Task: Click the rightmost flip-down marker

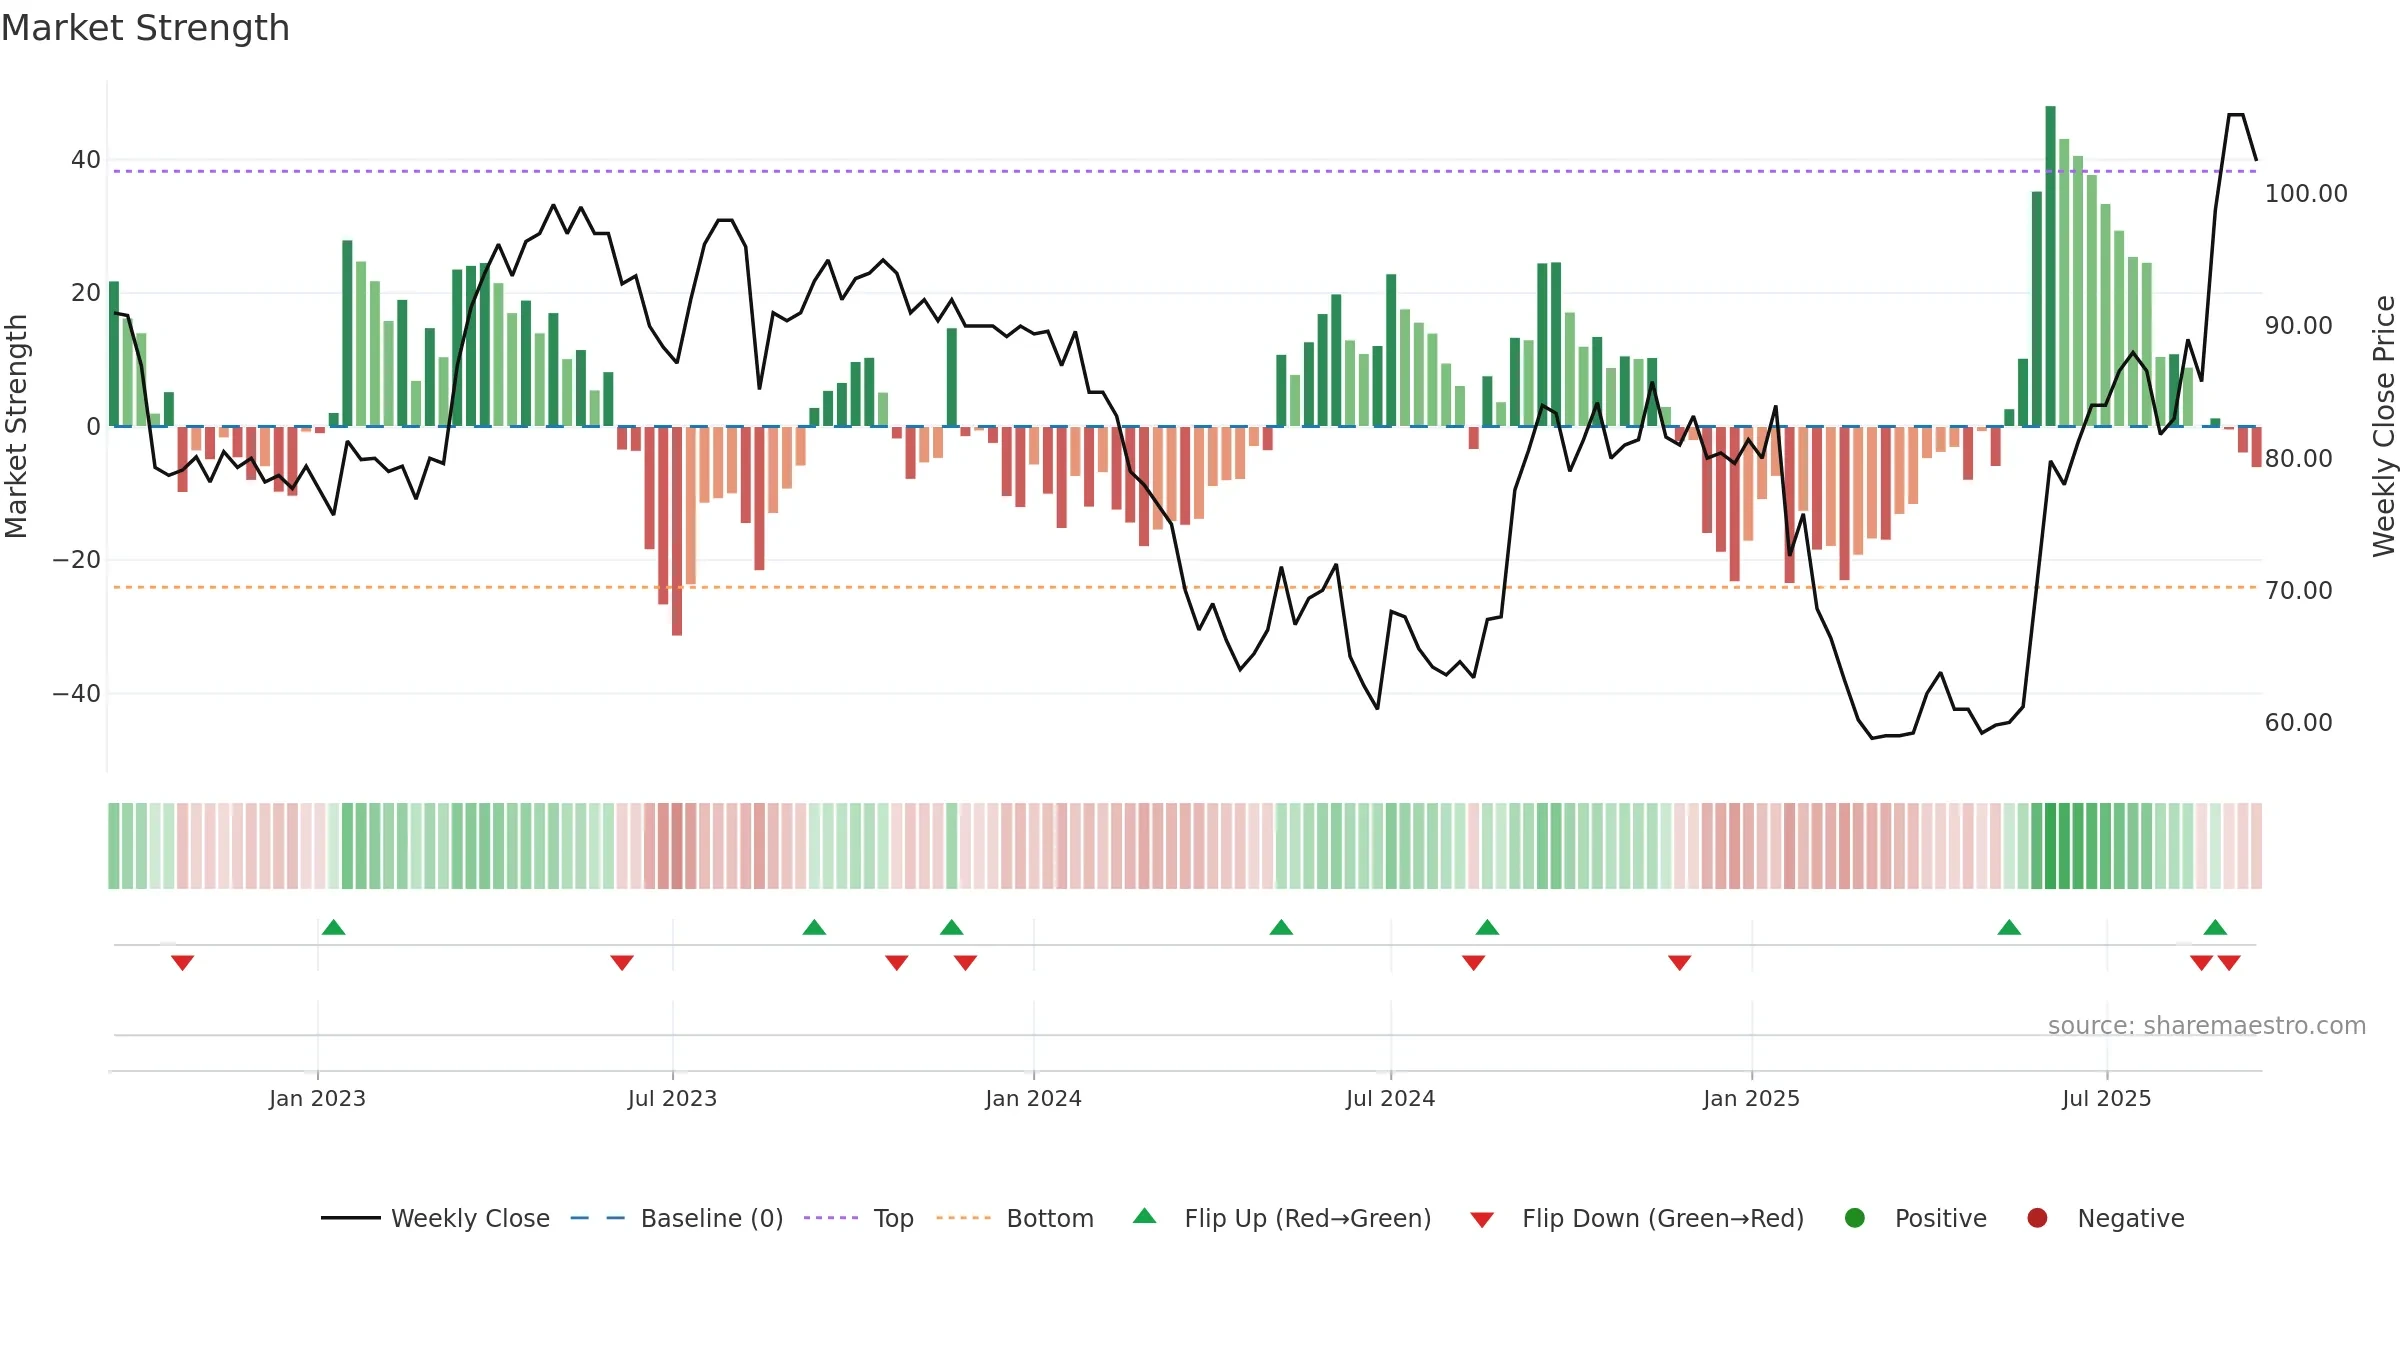Action: 2229,962
